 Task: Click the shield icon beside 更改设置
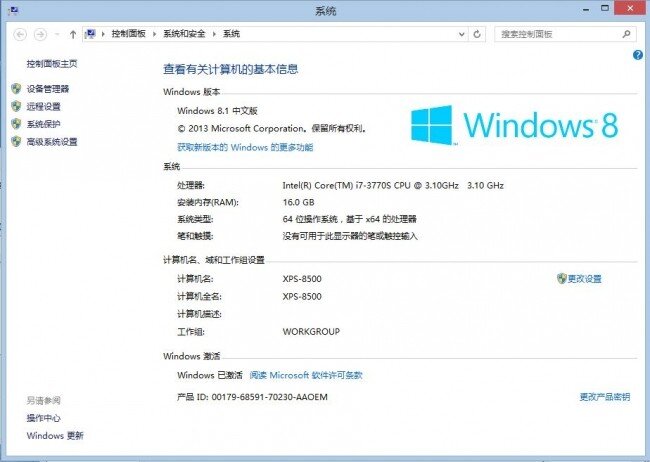point(562,279)
